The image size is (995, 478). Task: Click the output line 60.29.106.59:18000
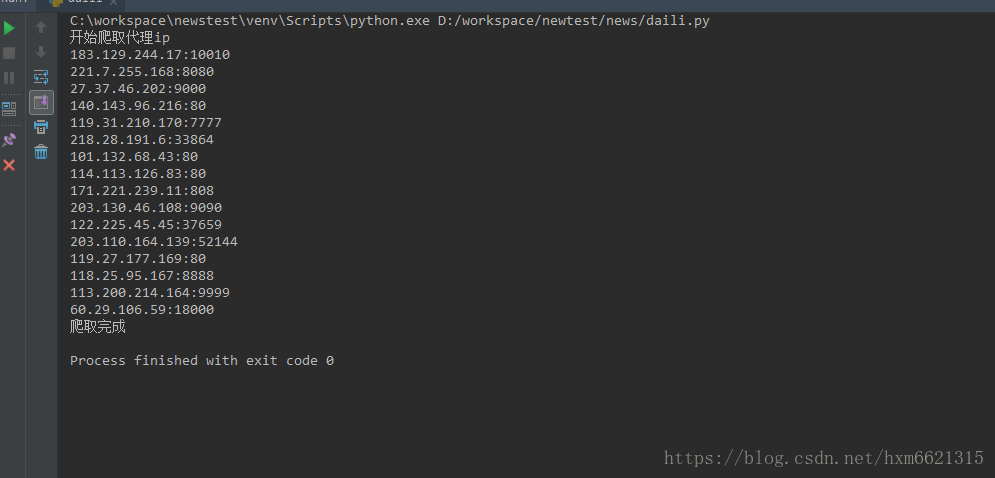click(x=142, y=310)
